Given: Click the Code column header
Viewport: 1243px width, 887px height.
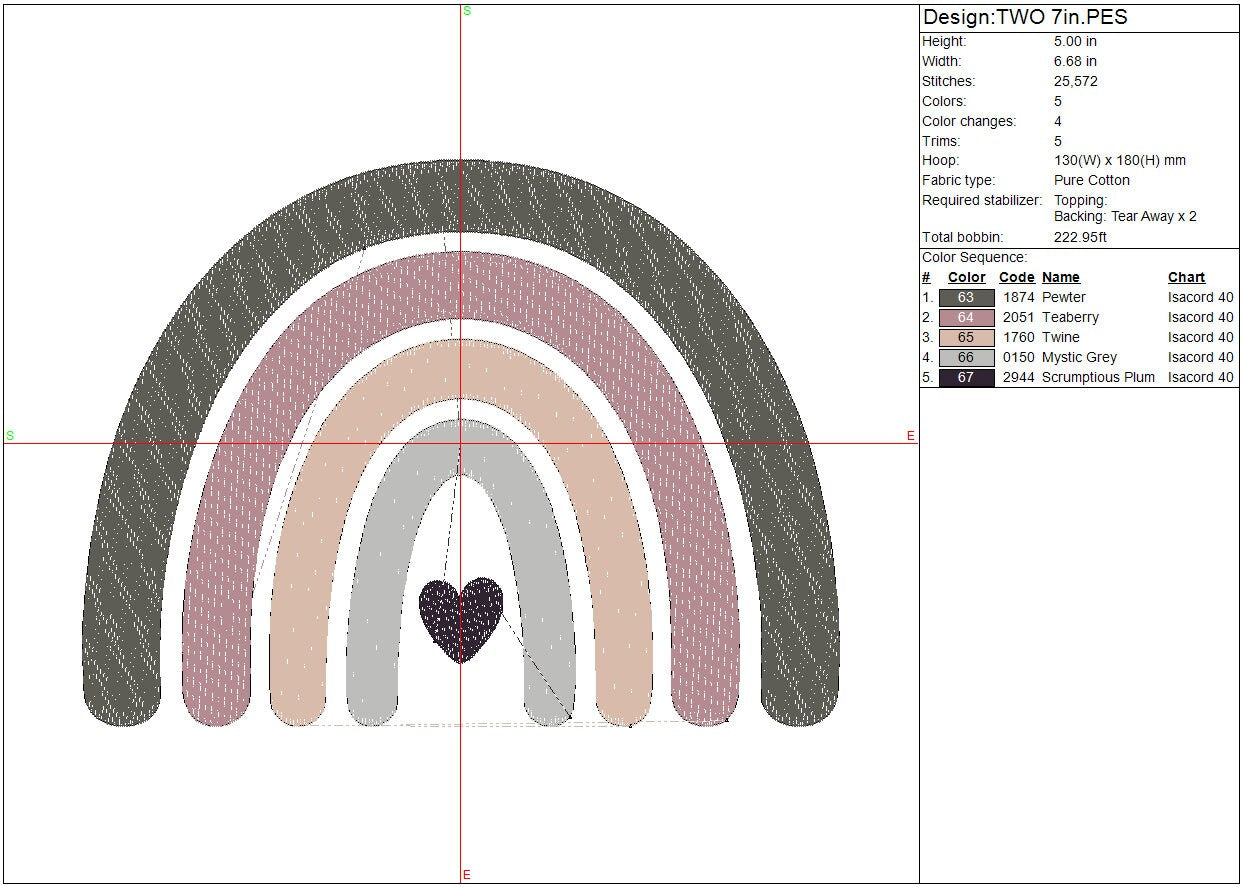Looking at the screenshot, I should click(x=1016, y=277).
